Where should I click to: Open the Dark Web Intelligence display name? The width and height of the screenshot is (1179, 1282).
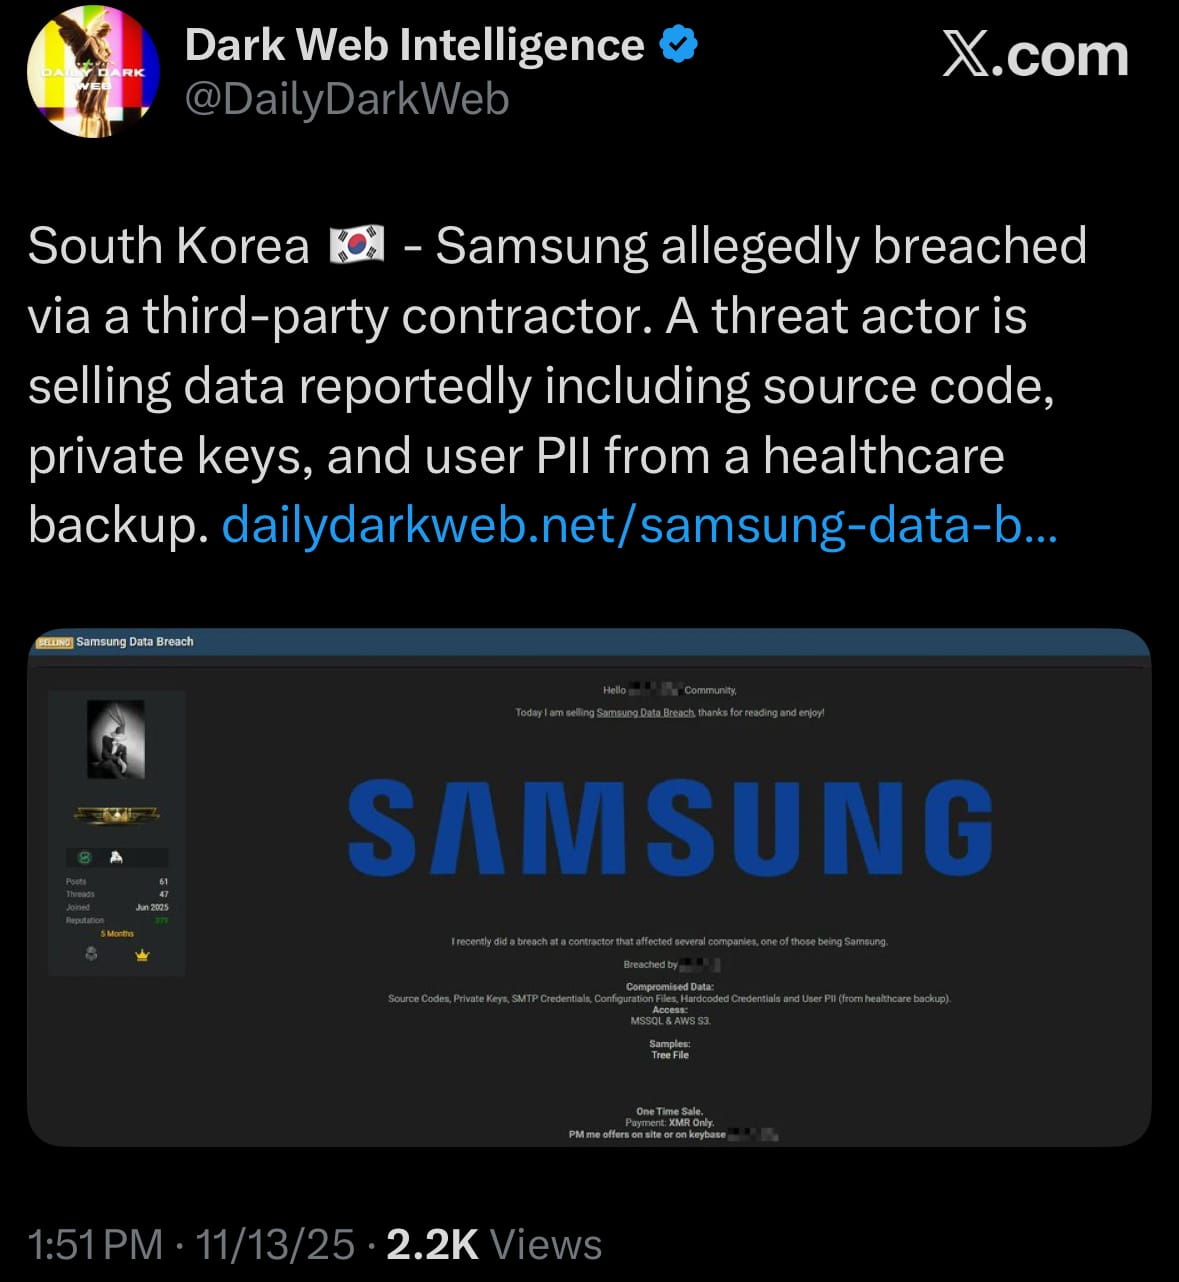[415, 45]
